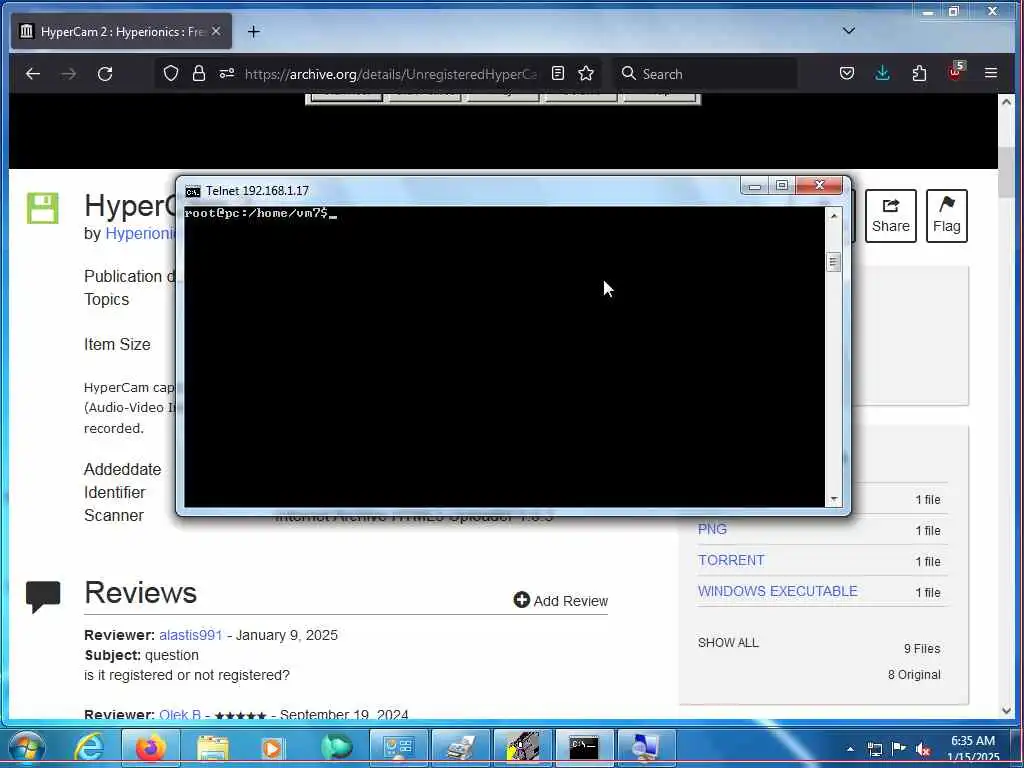
Task: Open the Hyperionics author link
Action: point(141,234)
